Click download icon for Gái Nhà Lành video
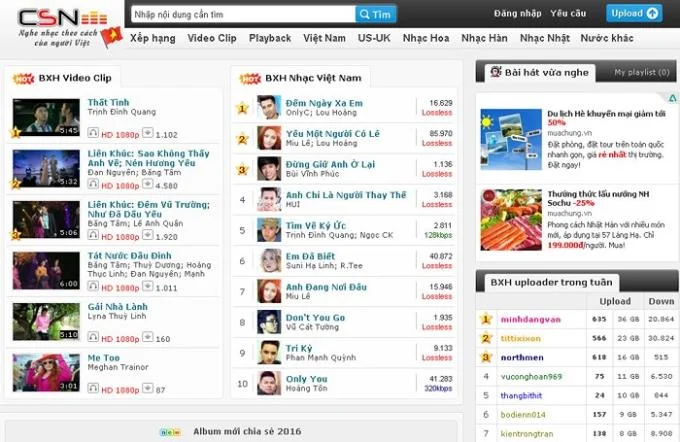The image size is (680, 442). (x=148, y=337)
